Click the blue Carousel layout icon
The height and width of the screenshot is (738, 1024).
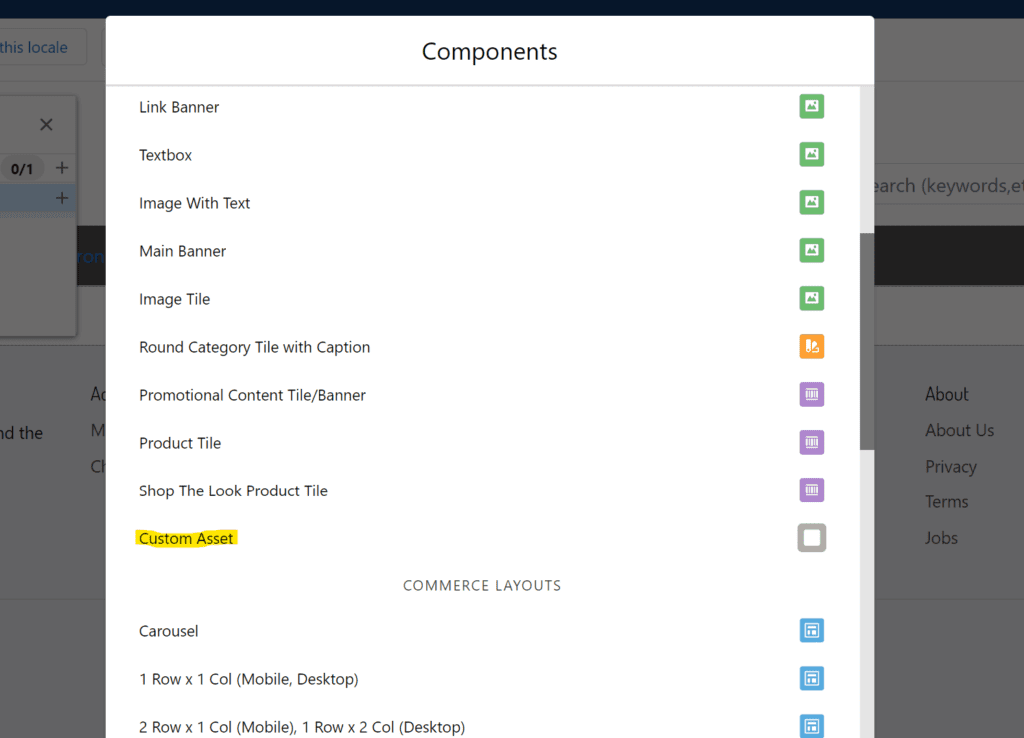click(x=811, y=630)
